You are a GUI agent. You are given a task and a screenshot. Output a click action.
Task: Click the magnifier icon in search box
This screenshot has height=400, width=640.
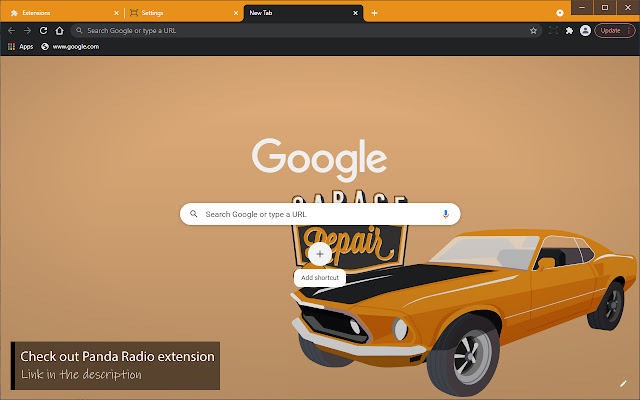click(194, 214)
